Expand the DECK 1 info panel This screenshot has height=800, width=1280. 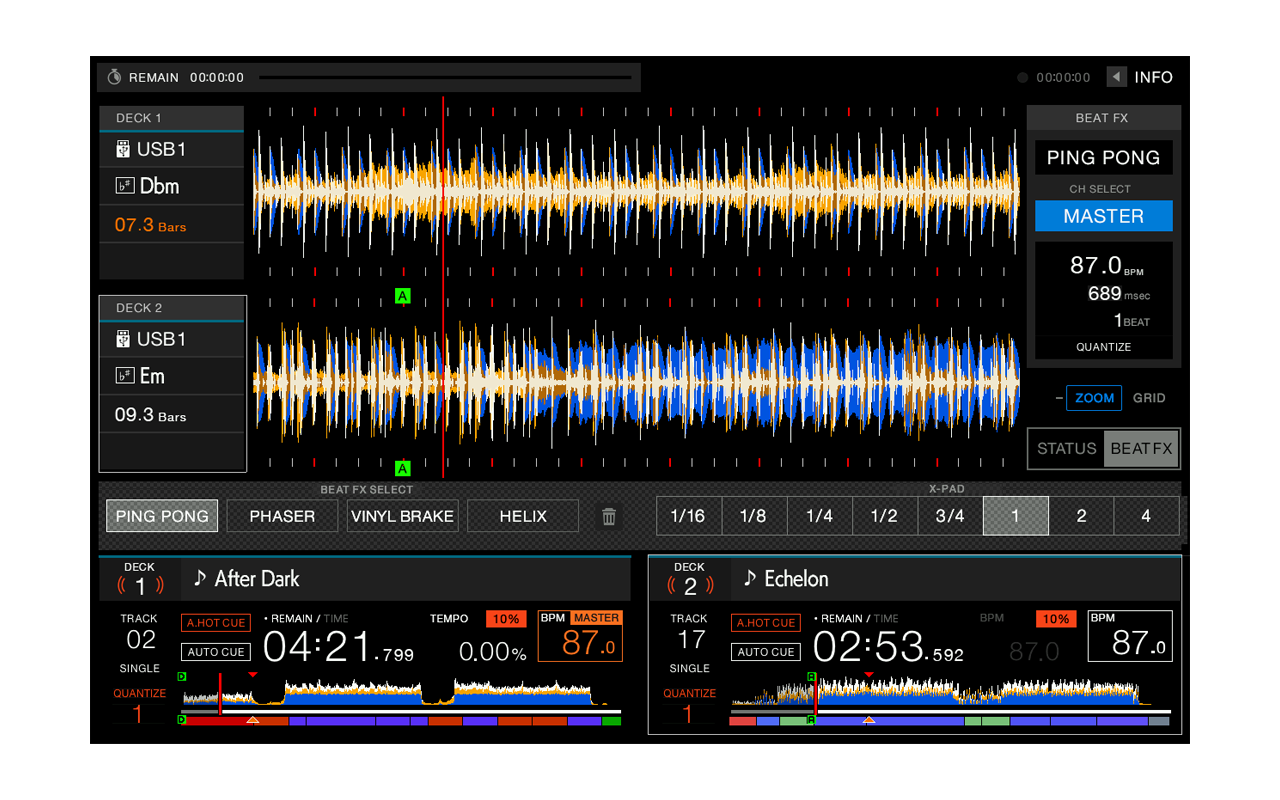point(171,117)
